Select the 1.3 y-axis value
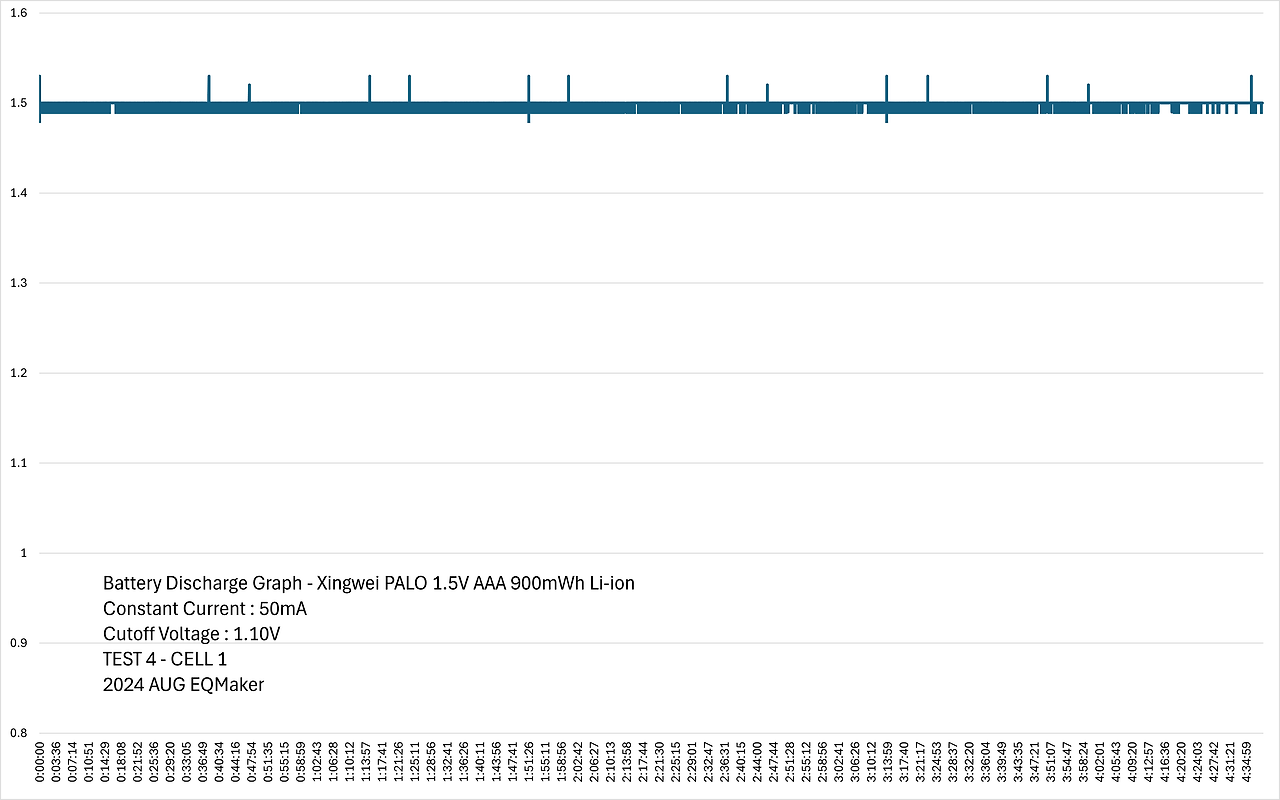Image resolution: width=1280 pixels, height=800 pixels. tap(18, 283)
